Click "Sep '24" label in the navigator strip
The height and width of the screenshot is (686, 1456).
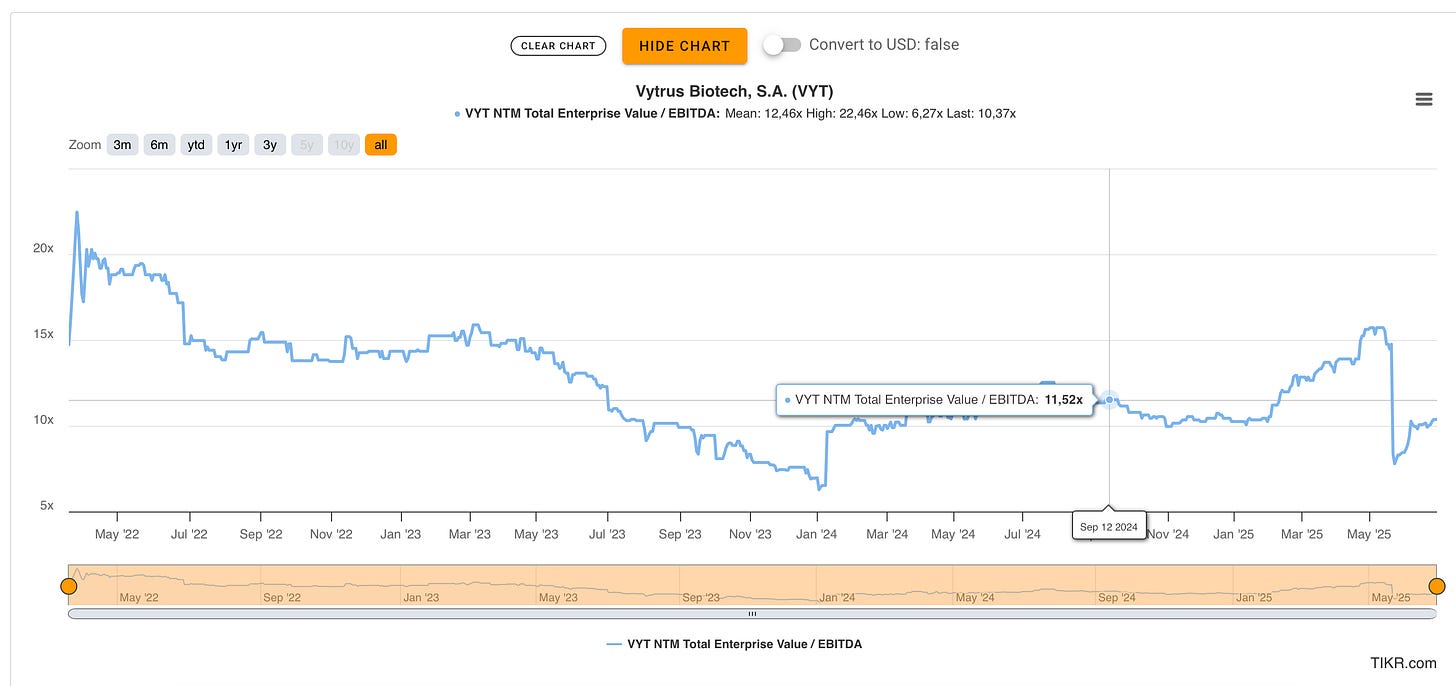coord(1117,597)
